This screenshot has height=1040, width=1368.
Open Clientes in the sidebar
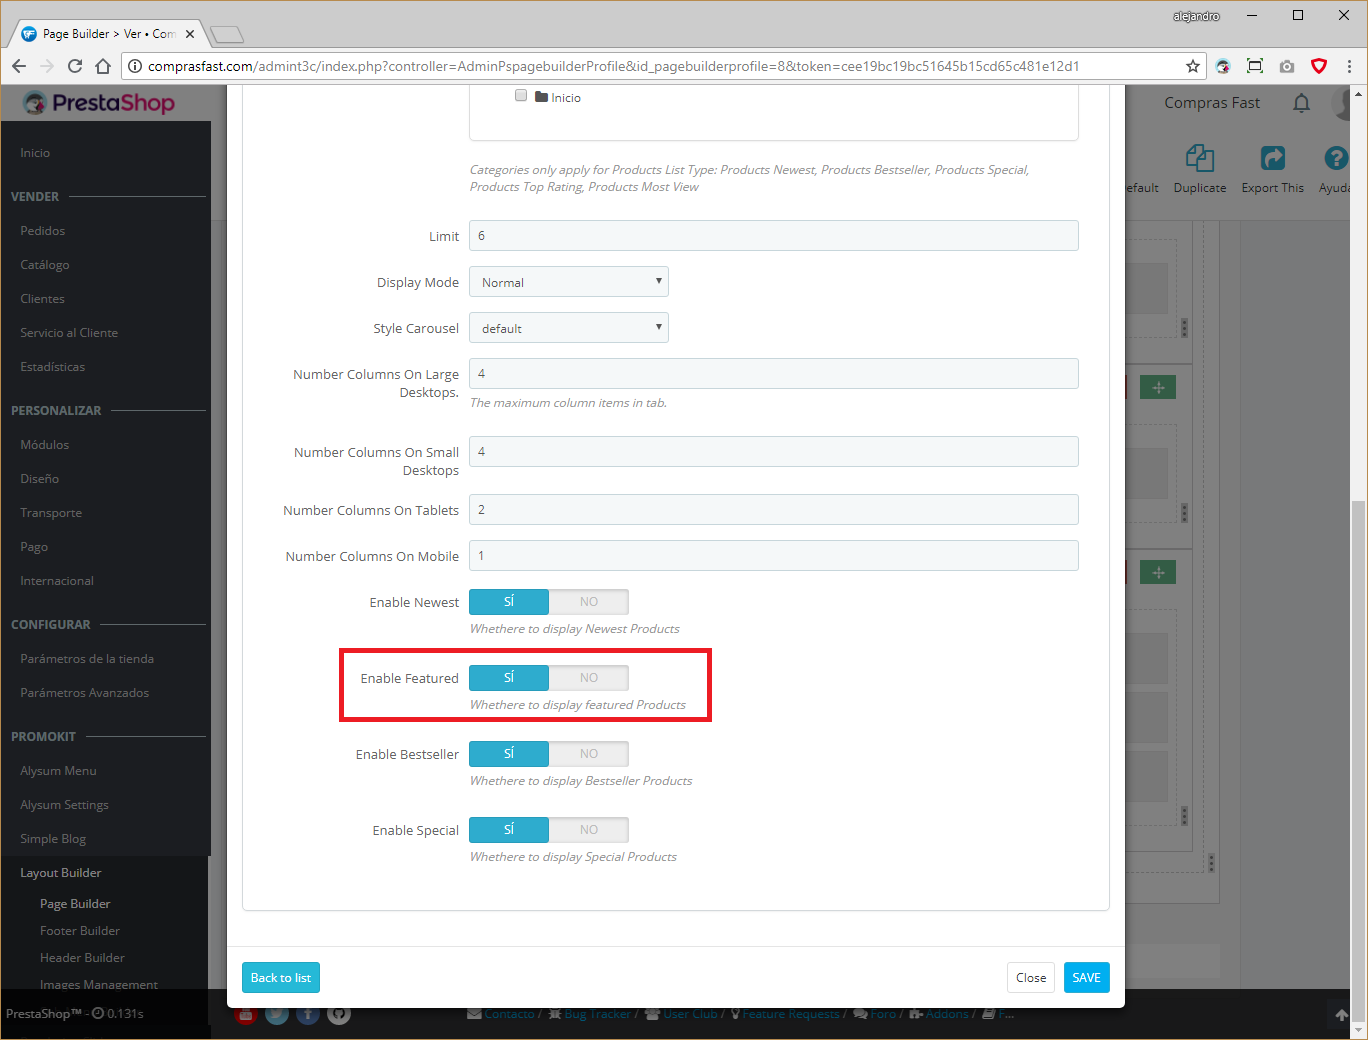pos(42,299)
